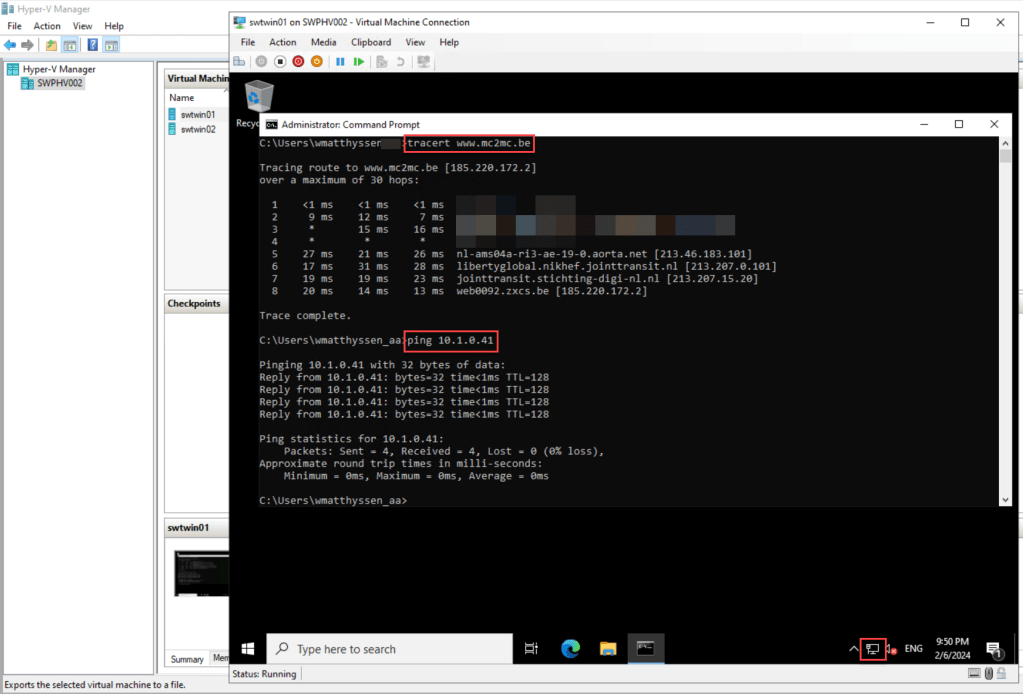Viewport: 1023px width, 694px height.
Task: Select SWPHV002 server in the tree
Action: [x=60, y=83]
